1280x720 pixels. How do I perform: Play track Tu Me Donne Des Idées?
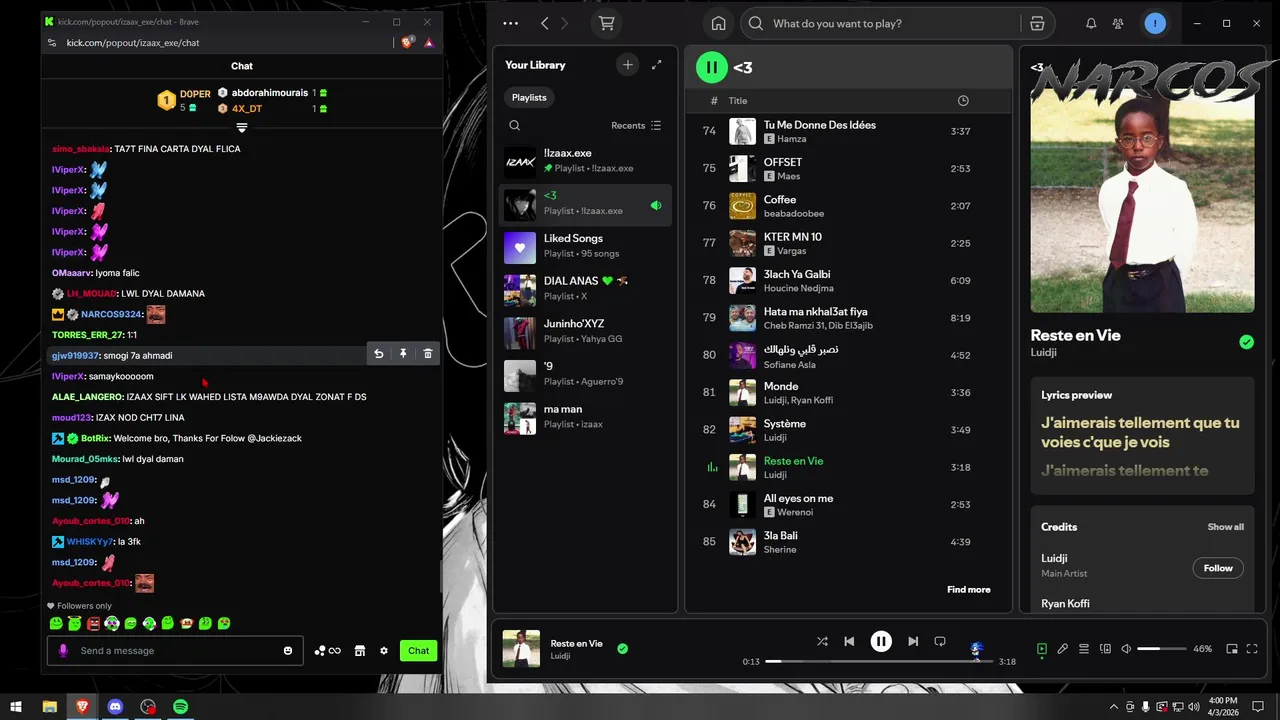848,131
